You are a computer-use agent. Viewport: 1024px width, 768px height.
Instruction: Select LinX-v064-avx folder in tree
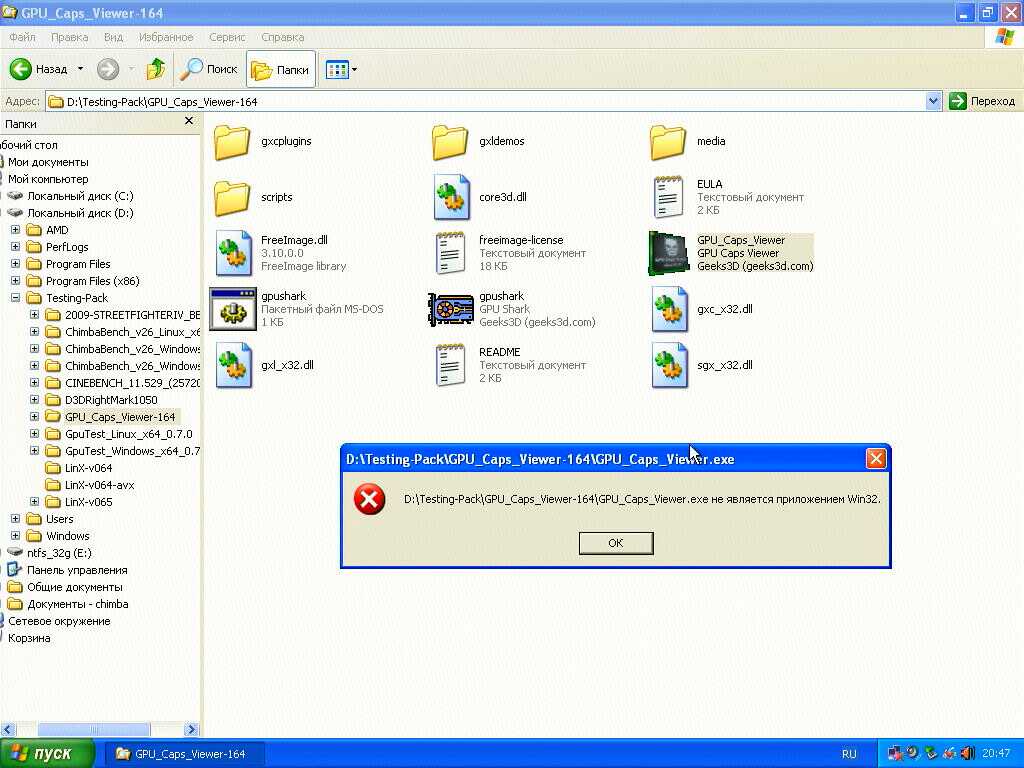point(99,485)
